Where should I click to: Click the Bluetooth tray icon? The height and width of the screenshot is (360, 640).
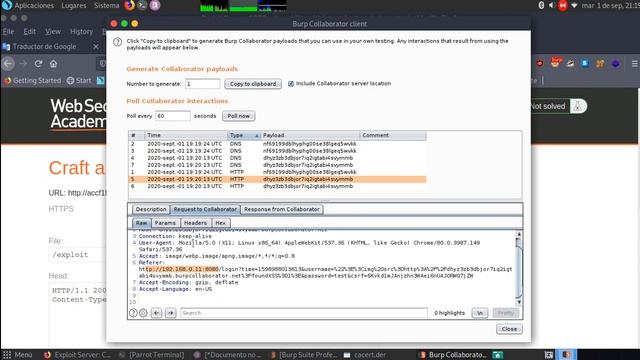(542, 5)
